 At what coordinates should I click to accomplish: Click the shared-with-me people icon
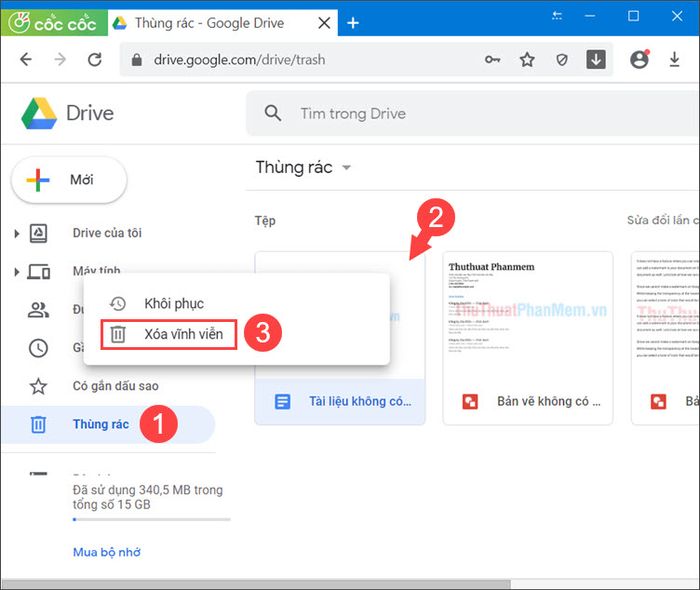(x=38, y=310)
